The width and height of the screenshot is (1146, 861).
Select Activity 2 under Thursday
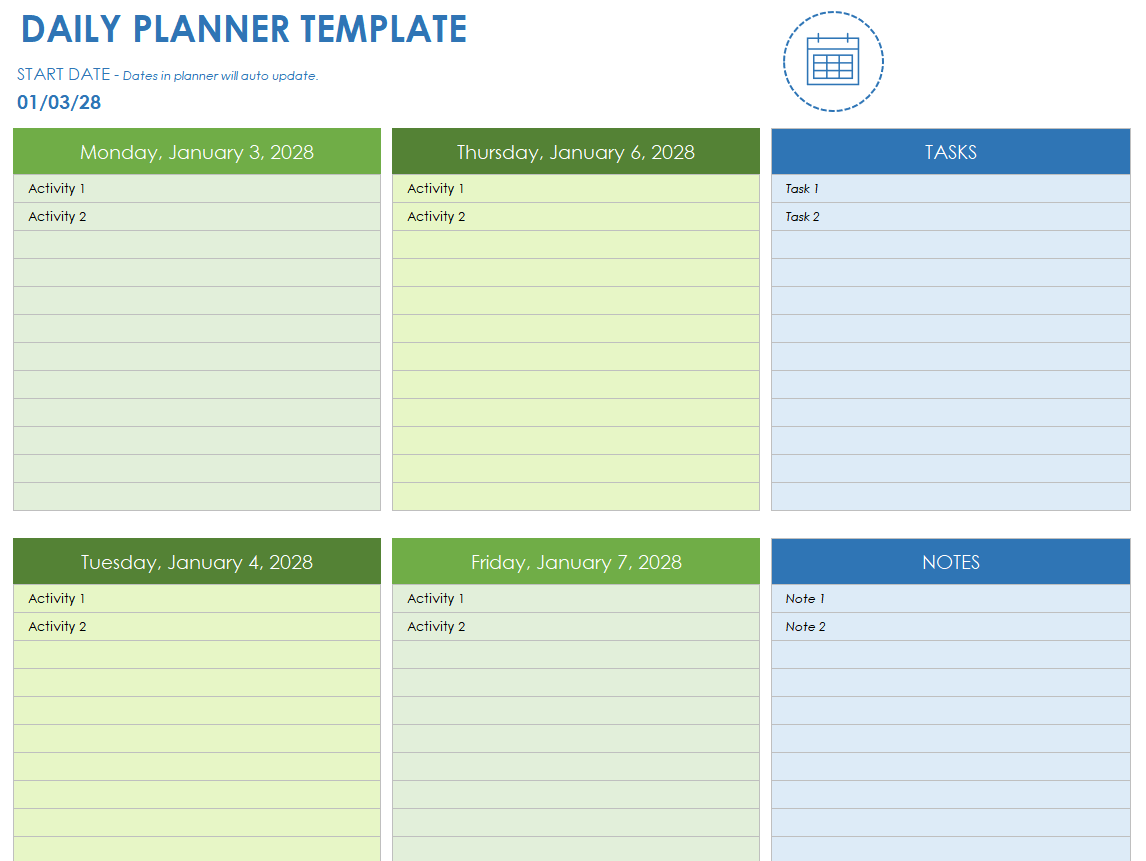point(436,216)
